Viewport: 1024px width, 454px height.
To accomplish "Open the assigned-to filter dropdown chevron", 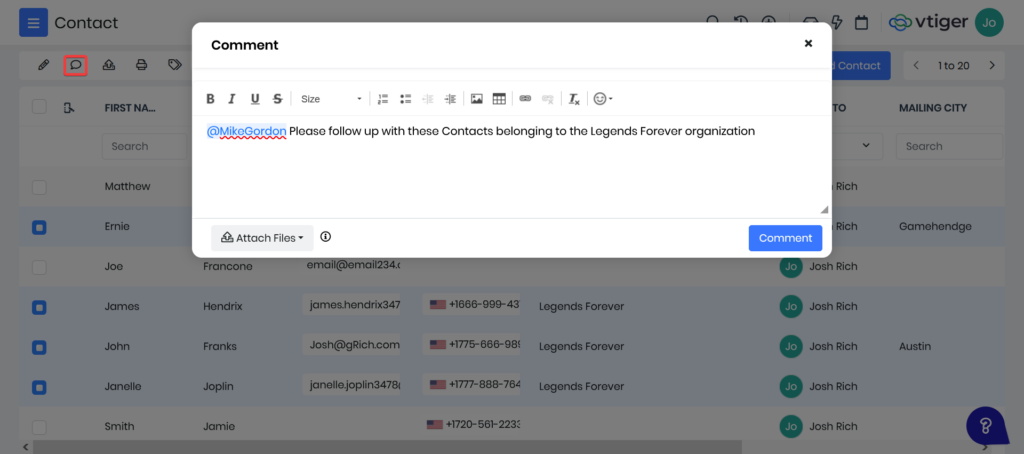I will pos(867,146).
